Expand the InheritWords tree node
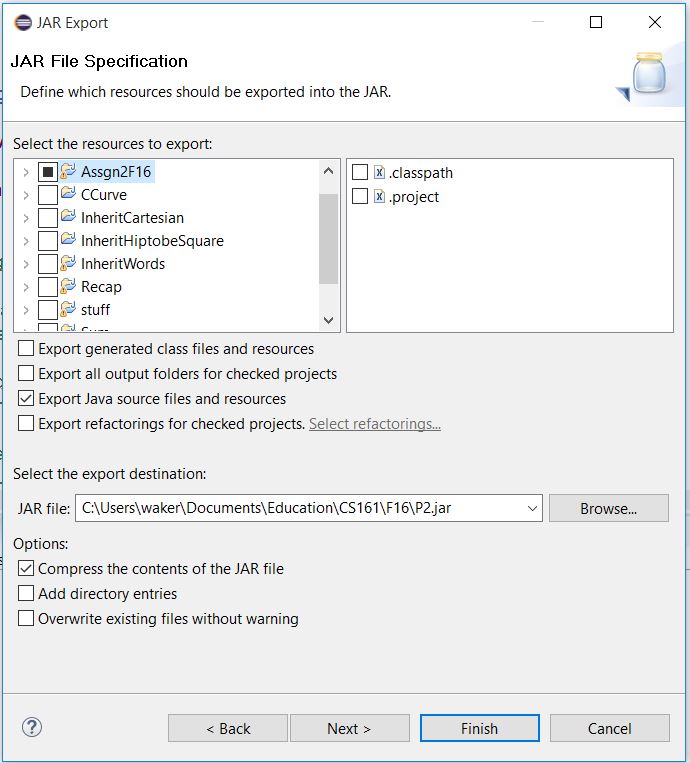Image resolution: width=690 pixels, height=763 pixels. (26, 264)
